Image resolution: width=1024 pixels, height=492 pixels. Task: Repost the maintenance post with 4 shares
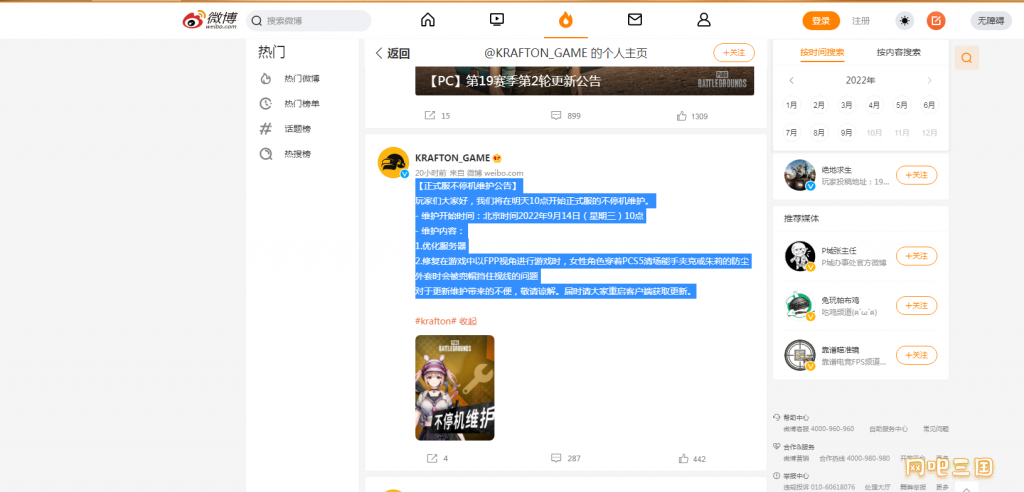[437, 459]
